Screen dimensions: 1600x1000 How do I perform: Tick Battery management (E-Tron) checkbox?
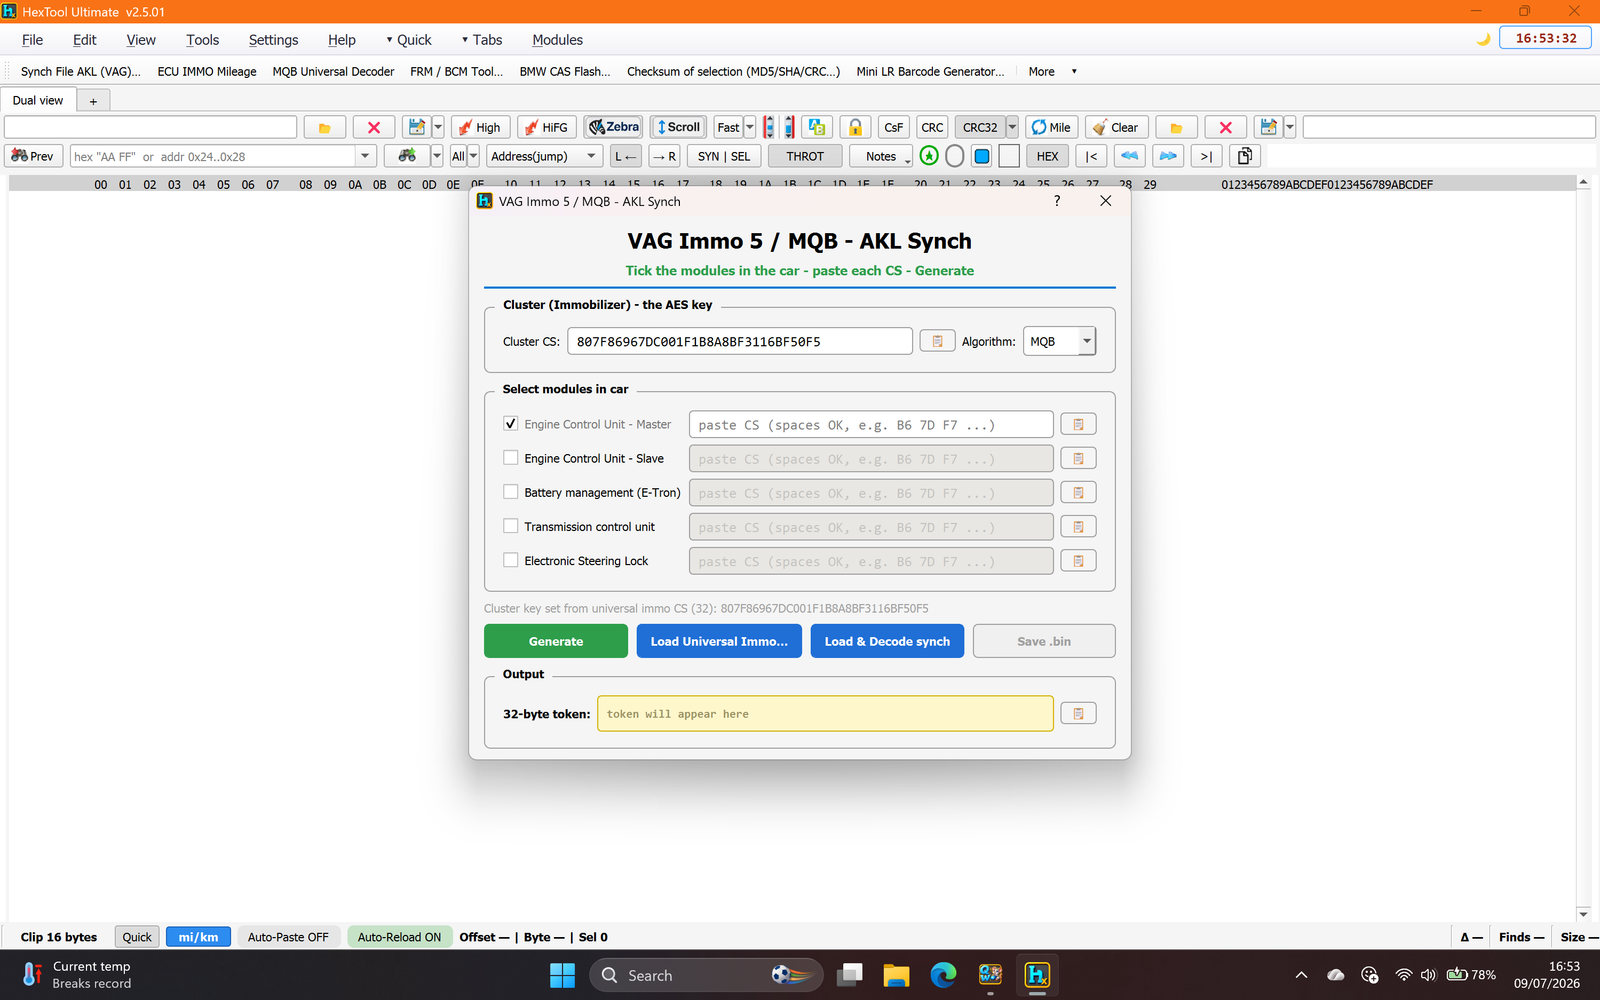[511, 492]
